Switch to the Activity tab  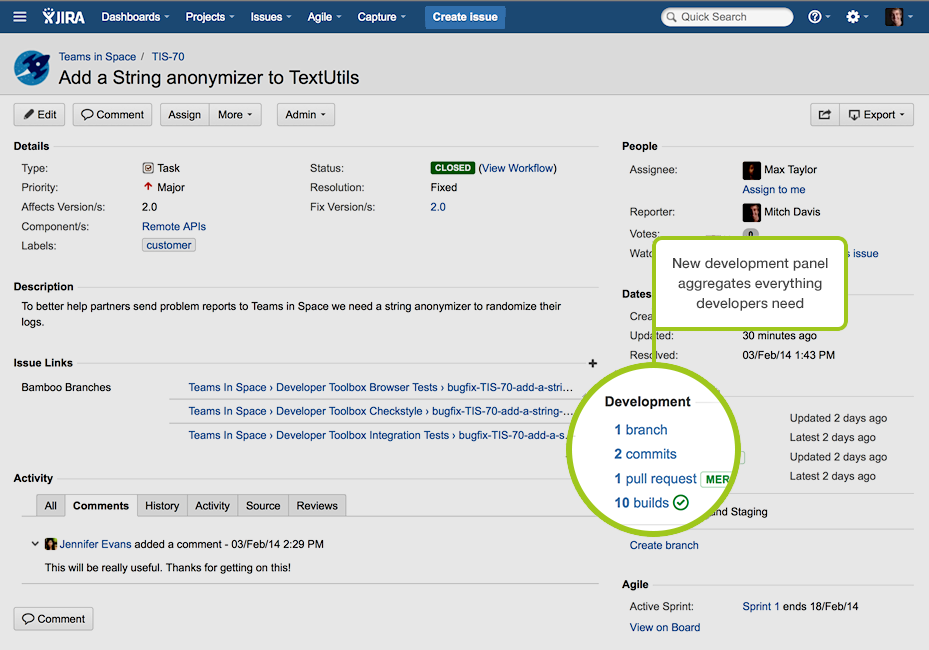212,505
